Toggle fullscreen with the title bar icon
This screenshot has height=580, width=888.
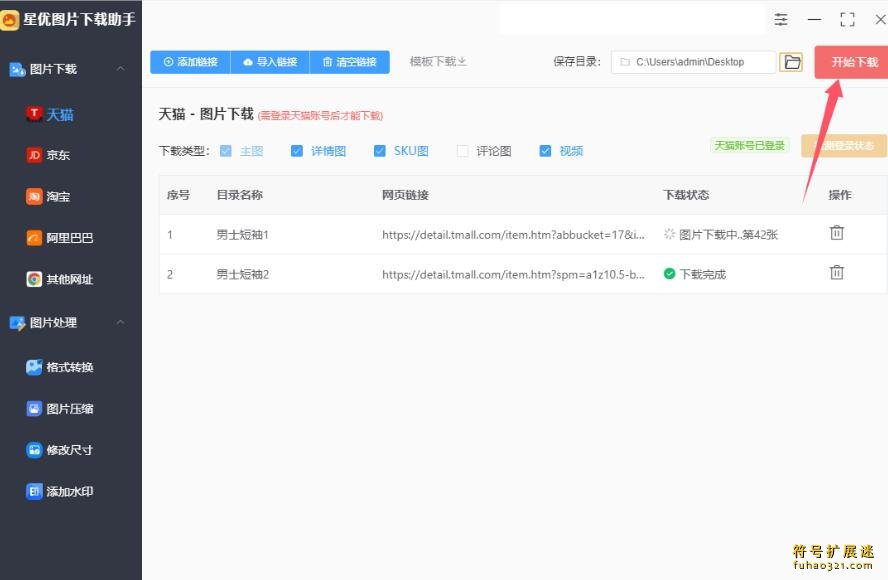coord(847,20)
